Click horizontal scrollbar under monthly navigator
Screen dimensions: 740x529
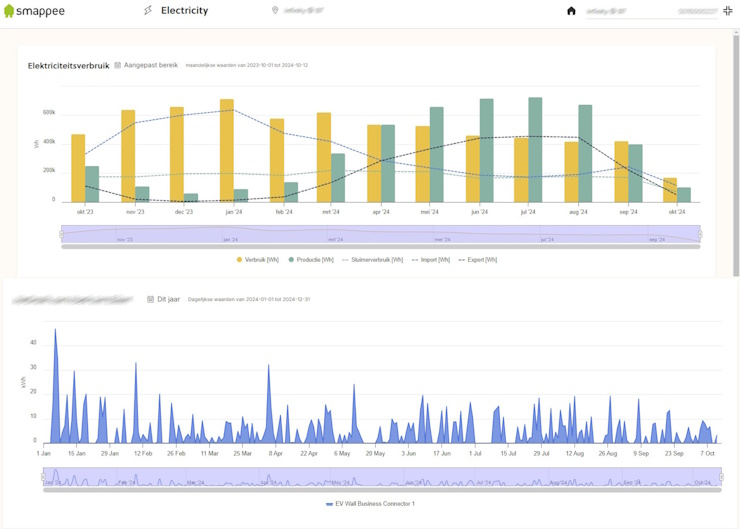click(381, 246)
